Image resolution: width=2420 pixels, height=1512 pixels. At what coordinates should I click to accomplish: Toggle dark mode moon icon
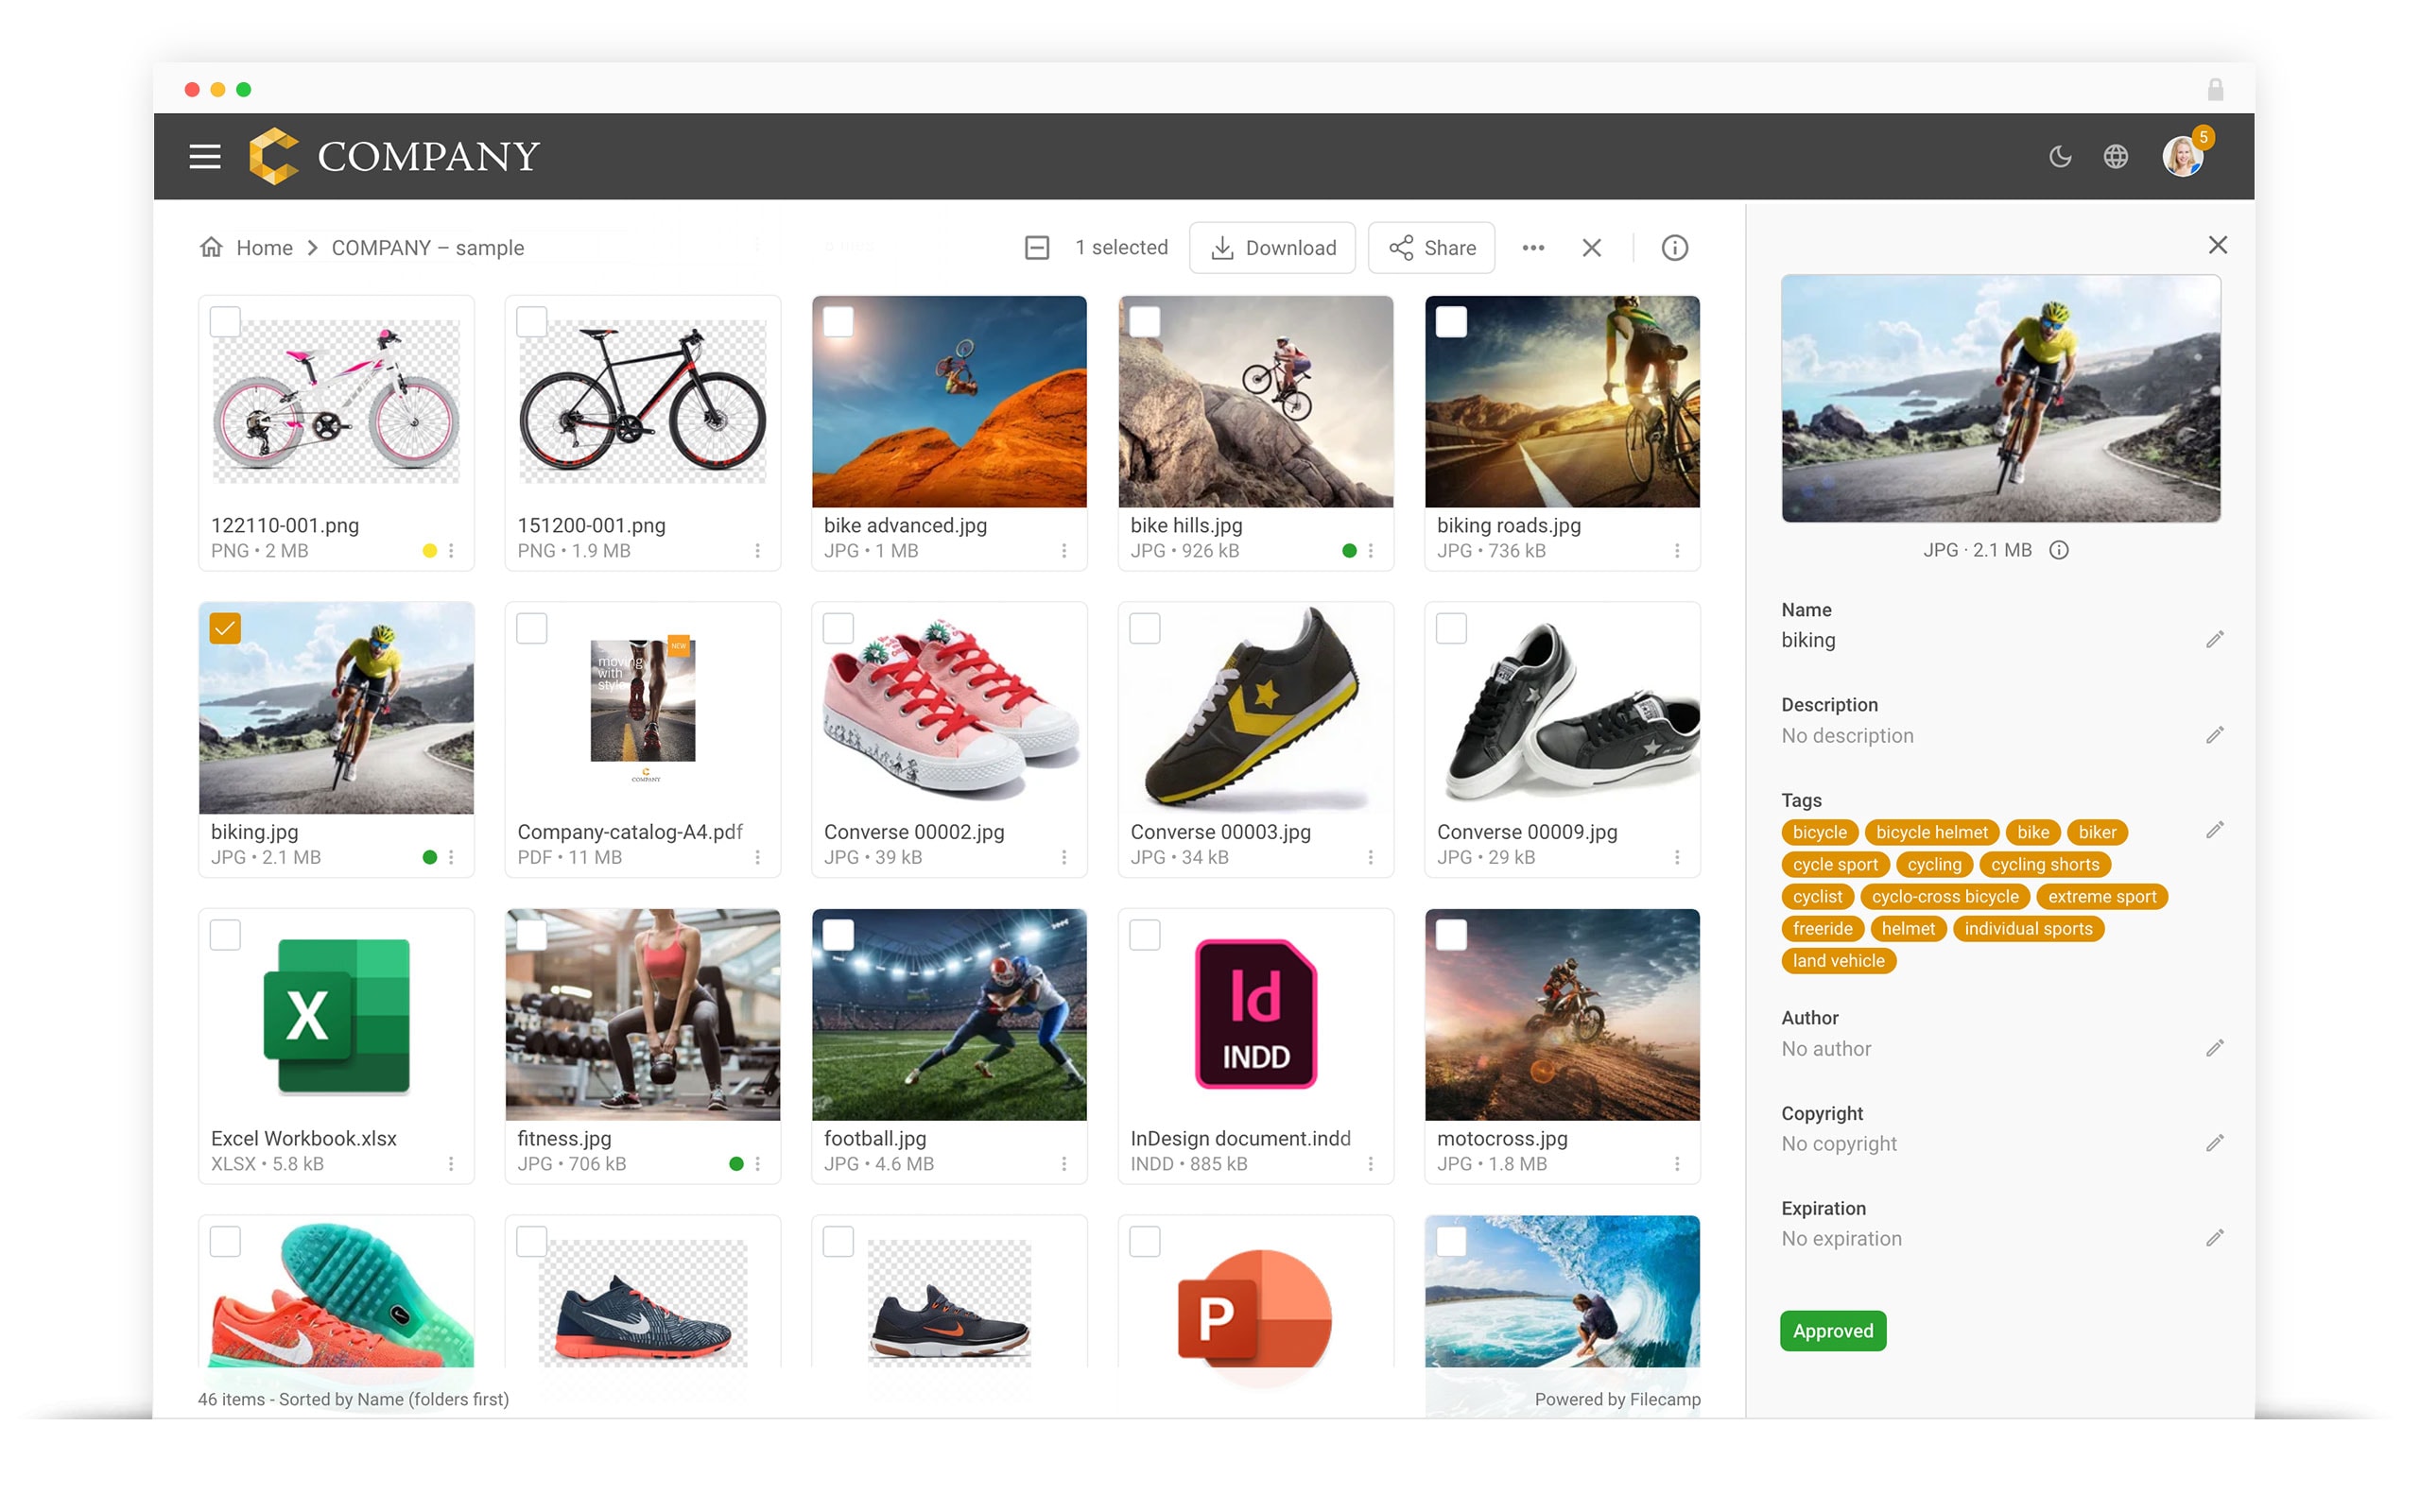2060,156
